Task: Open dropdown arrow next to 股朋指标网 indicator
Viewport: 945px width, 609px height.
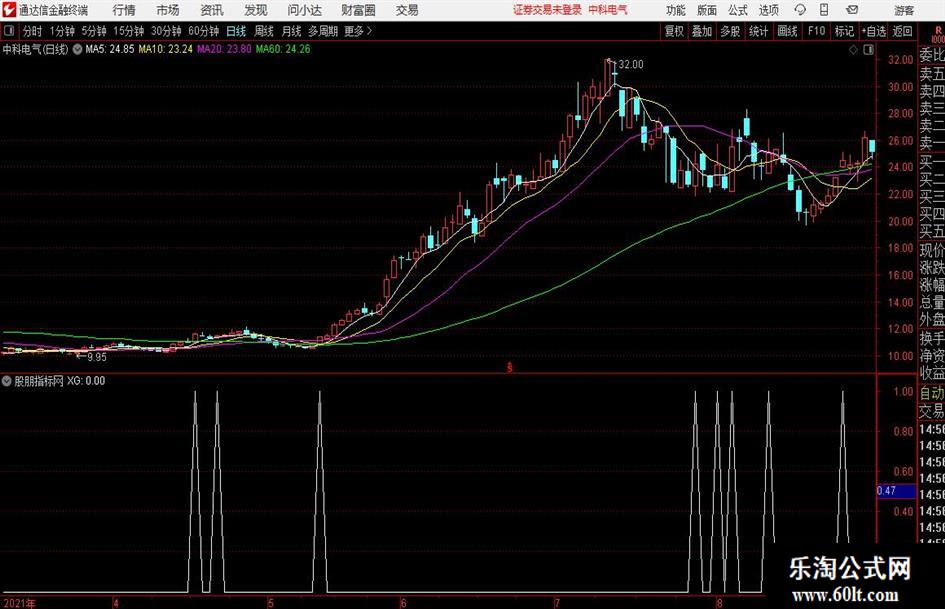Action: click(x=7, y=380)
